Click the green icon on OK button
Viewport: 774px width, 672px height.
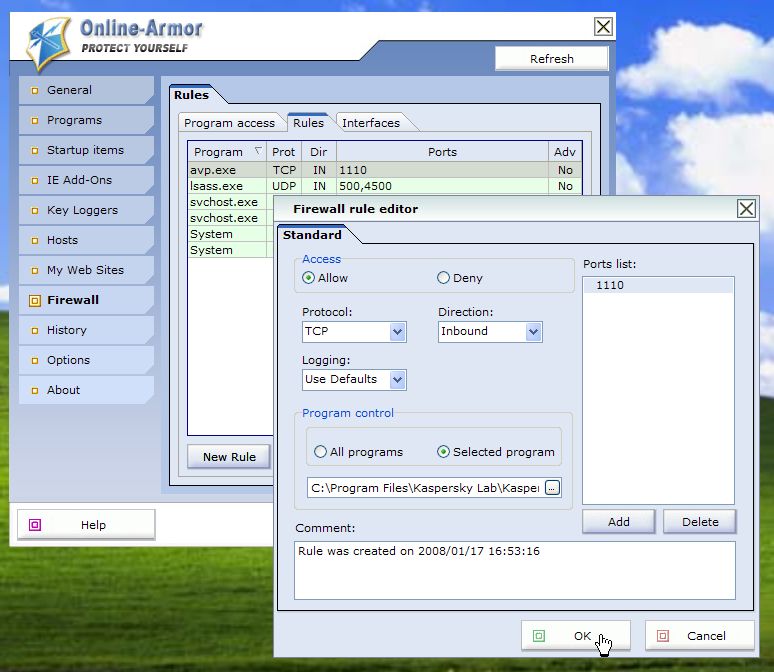pos(539,636)
